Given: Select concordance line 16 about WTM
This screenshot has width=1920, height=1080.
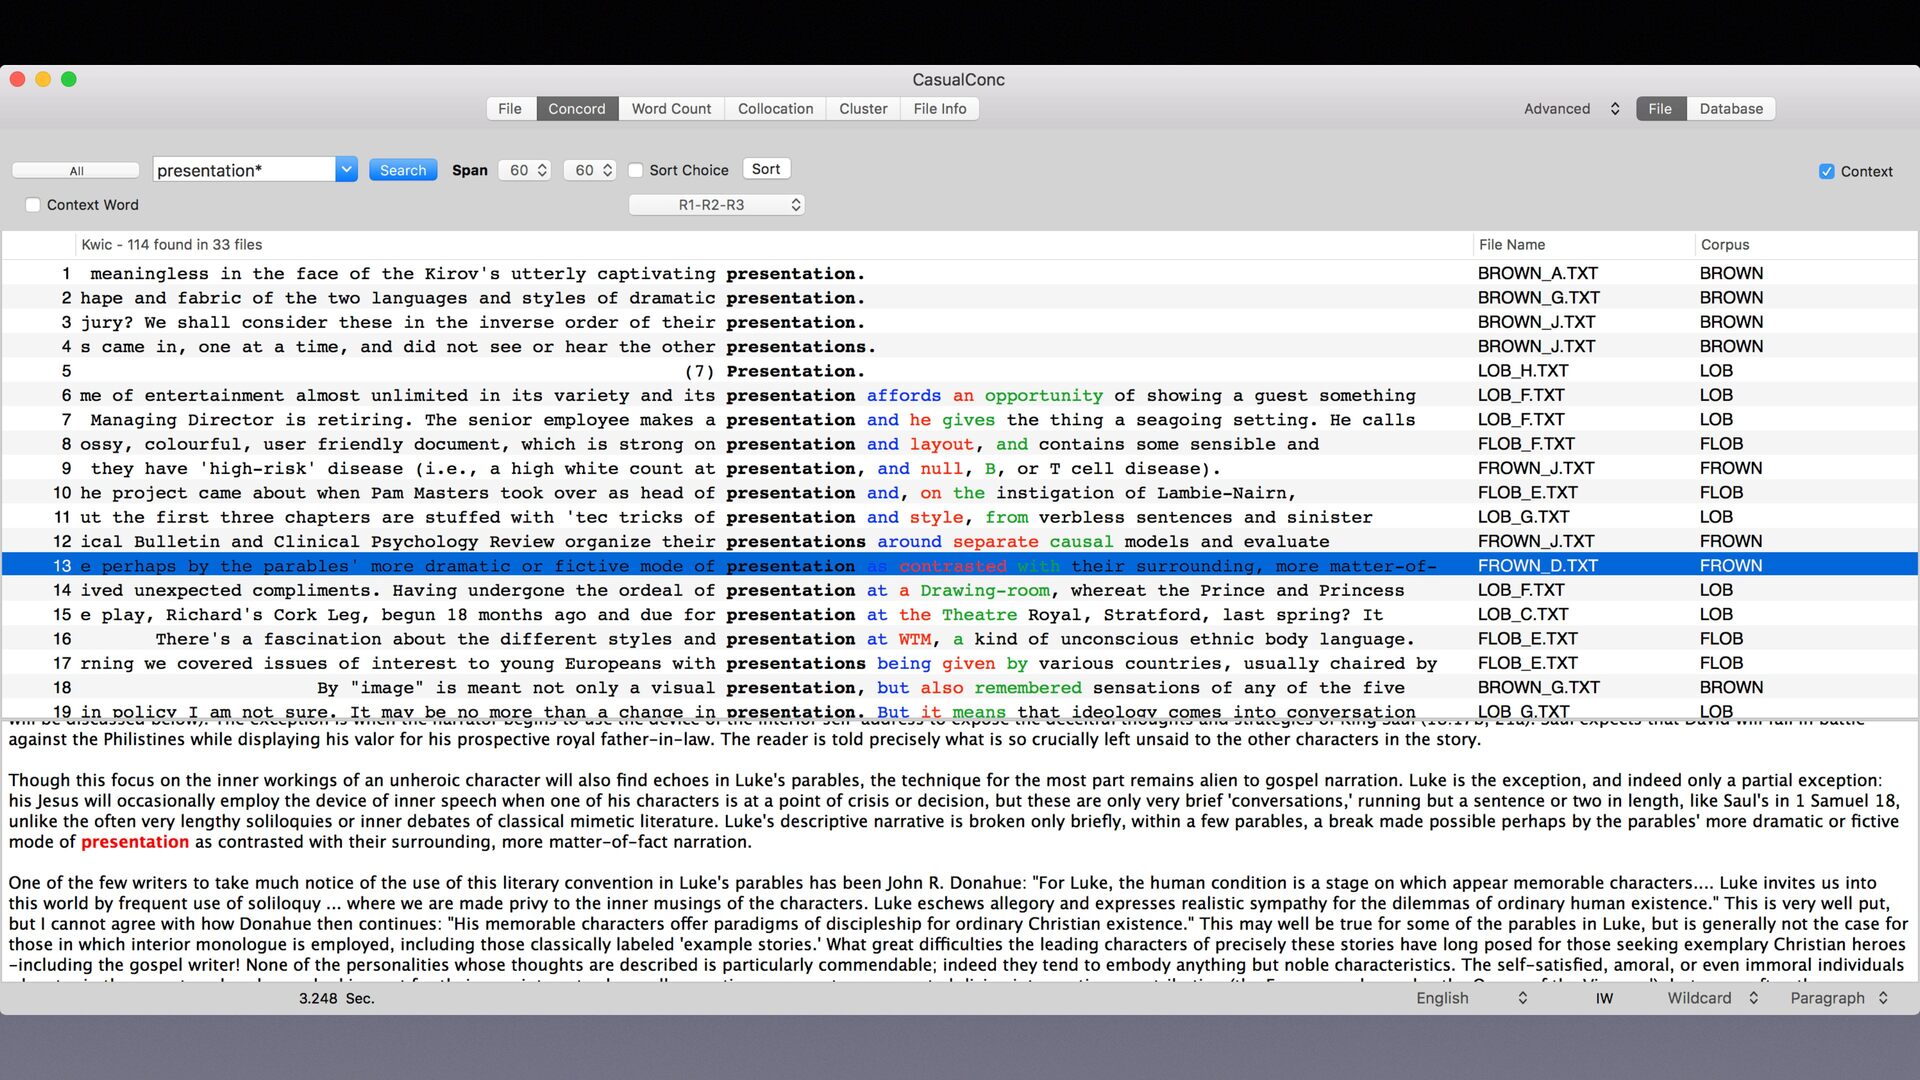Looking at the screenshot, I should [x=960, y=639].
